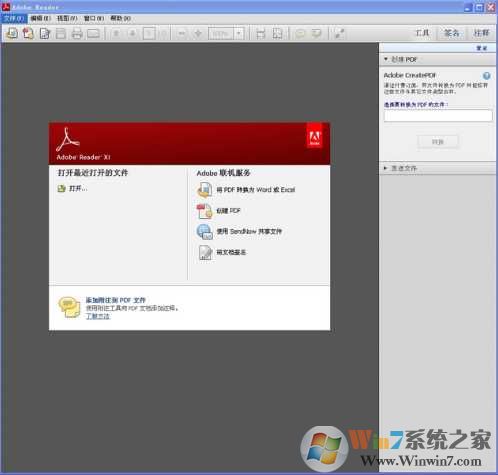
Task: Click the highlight text toolbar icon
Action: [316, 33]
